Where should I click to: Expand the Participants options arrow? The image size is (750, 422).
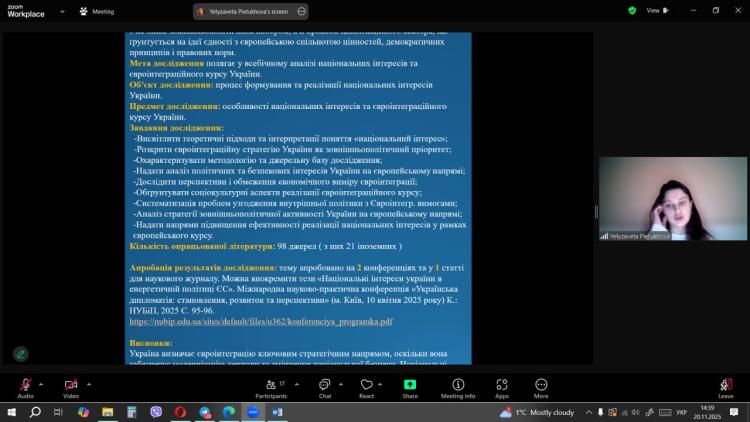297,384
